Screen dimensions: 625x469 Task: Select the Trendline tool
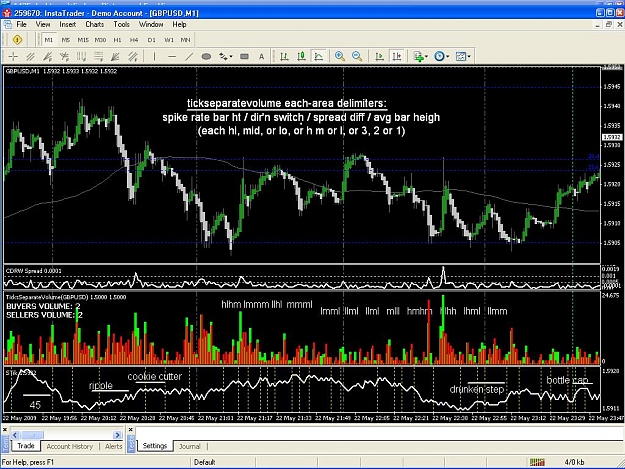pyautogui.click(x=189, y=57)
